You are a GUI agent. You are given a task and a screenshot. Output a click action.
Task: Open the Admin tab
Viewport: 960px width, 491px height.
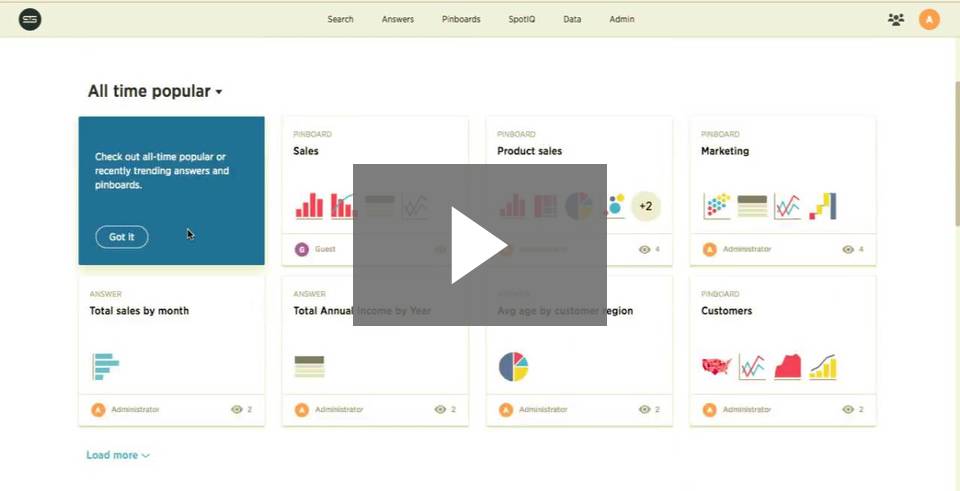click(x=621, y=19)
